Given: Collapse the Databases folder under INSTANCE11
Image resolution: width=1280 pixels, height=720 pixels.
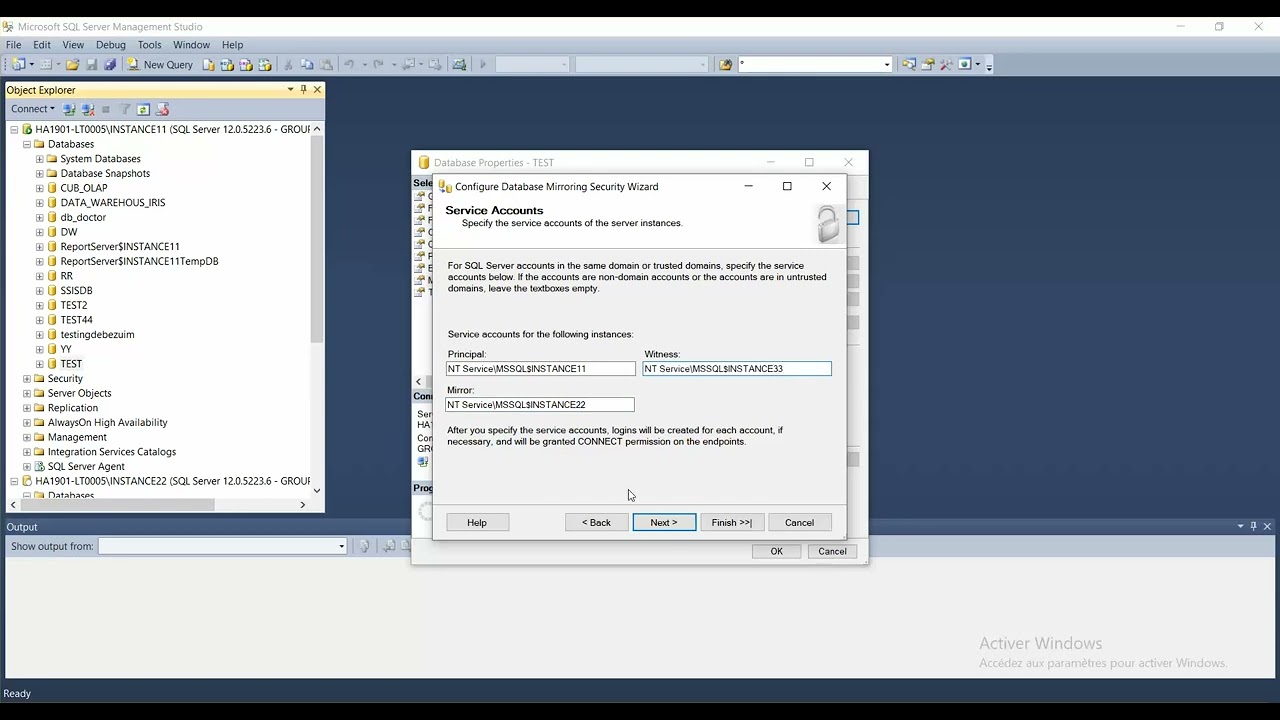Looking at the screenshot, I should coord(27,144).
